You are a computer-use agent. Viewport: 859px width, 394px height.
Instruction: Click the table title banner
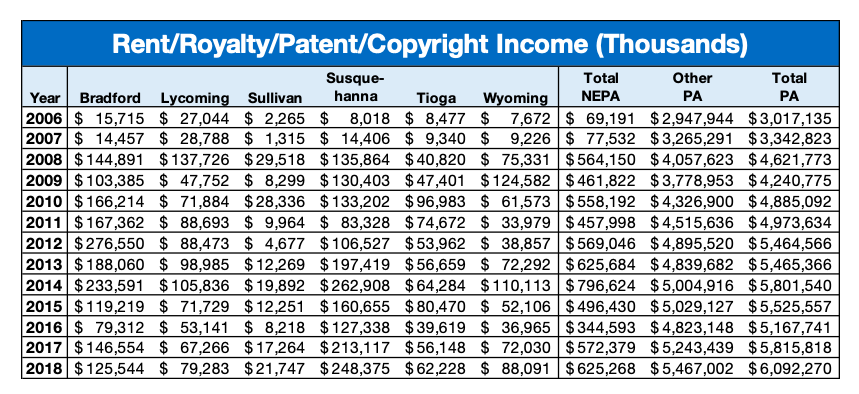[x=430, y=44]
